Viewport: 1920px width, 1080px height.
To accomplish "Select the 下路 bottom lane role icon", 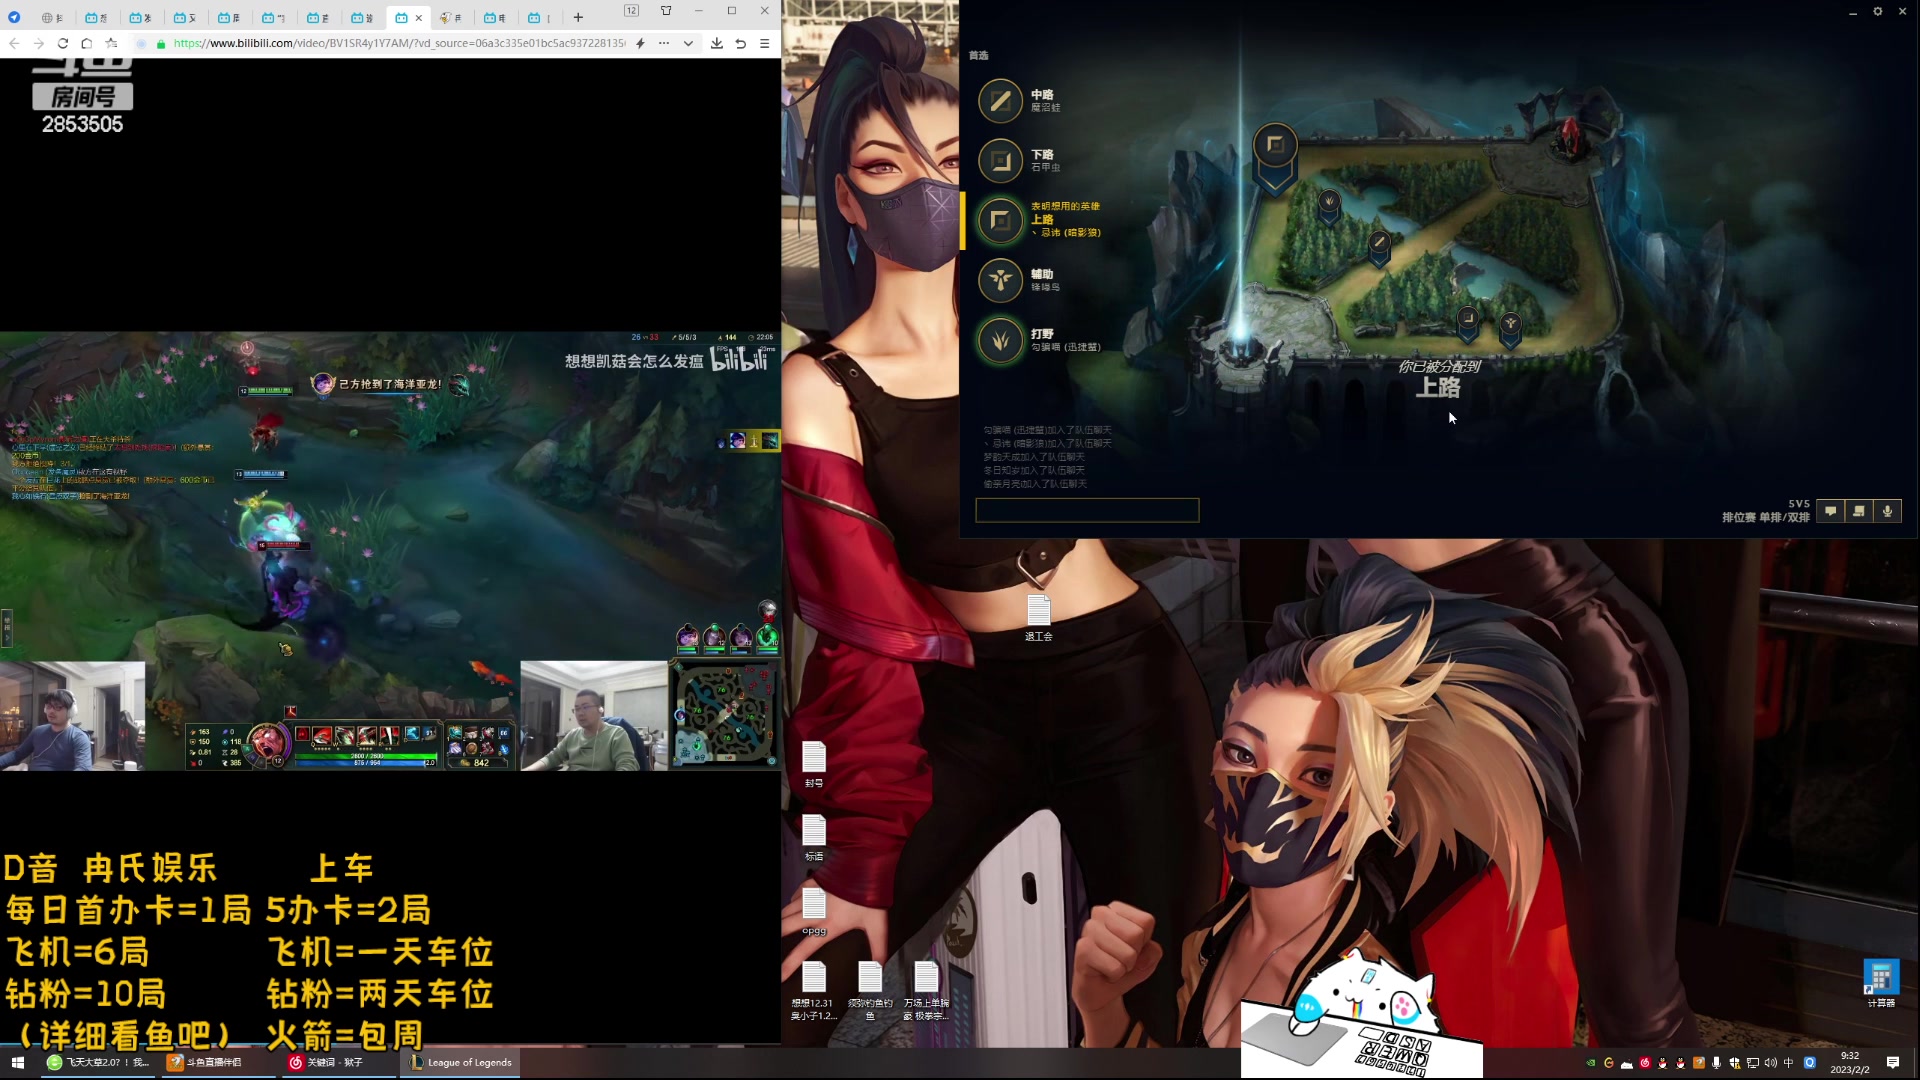I will coord(1000,161).
